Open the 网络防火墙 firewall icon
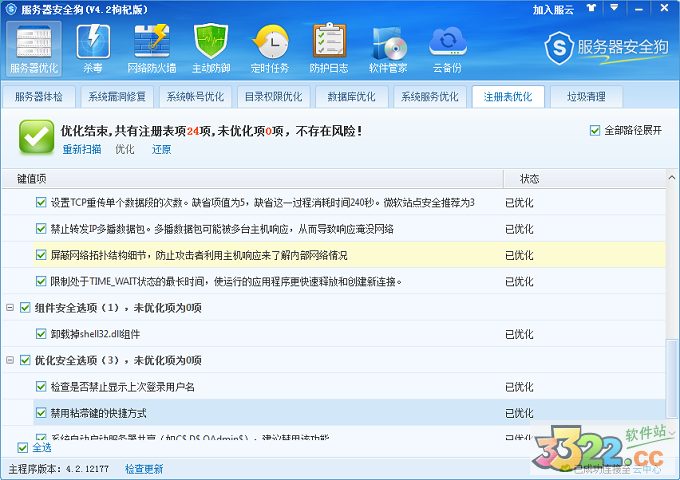The width and height of the screenshot is (680, 480). click(152, 49)
